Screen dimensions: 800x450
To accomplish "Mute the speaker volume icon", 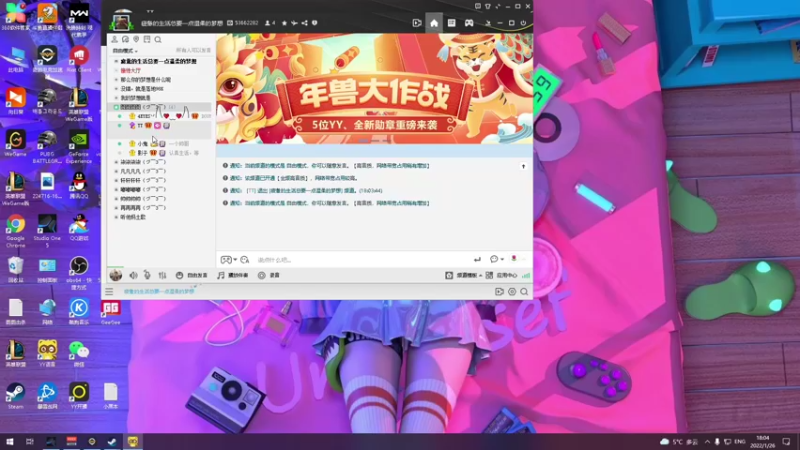I will tap(133, 275).
